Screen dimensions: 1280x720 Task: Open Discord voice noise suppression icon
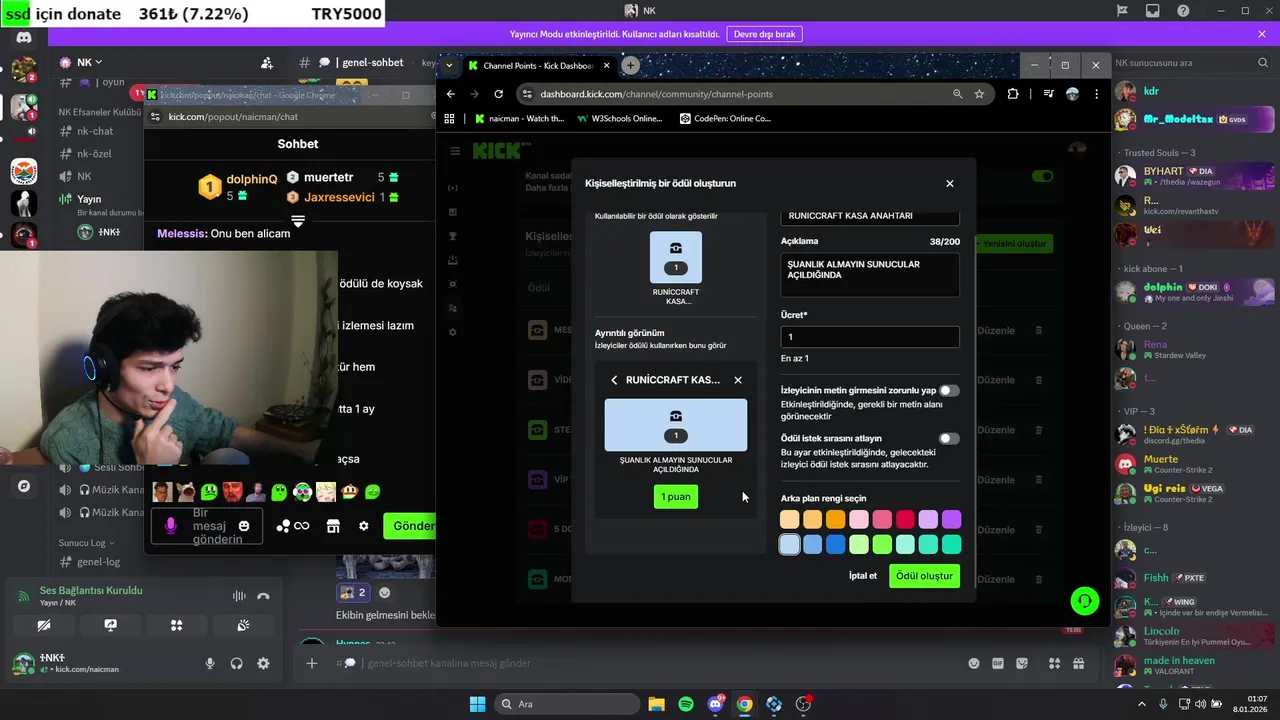(239, 596)
